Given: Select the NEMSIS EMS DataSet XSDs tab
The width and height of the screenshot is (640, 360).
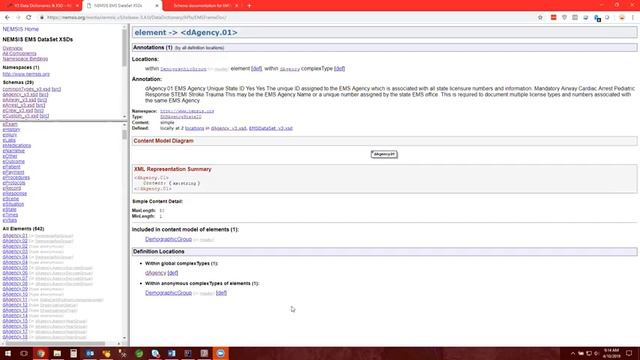Looking at the screenshot, I should tap(118, 6).
